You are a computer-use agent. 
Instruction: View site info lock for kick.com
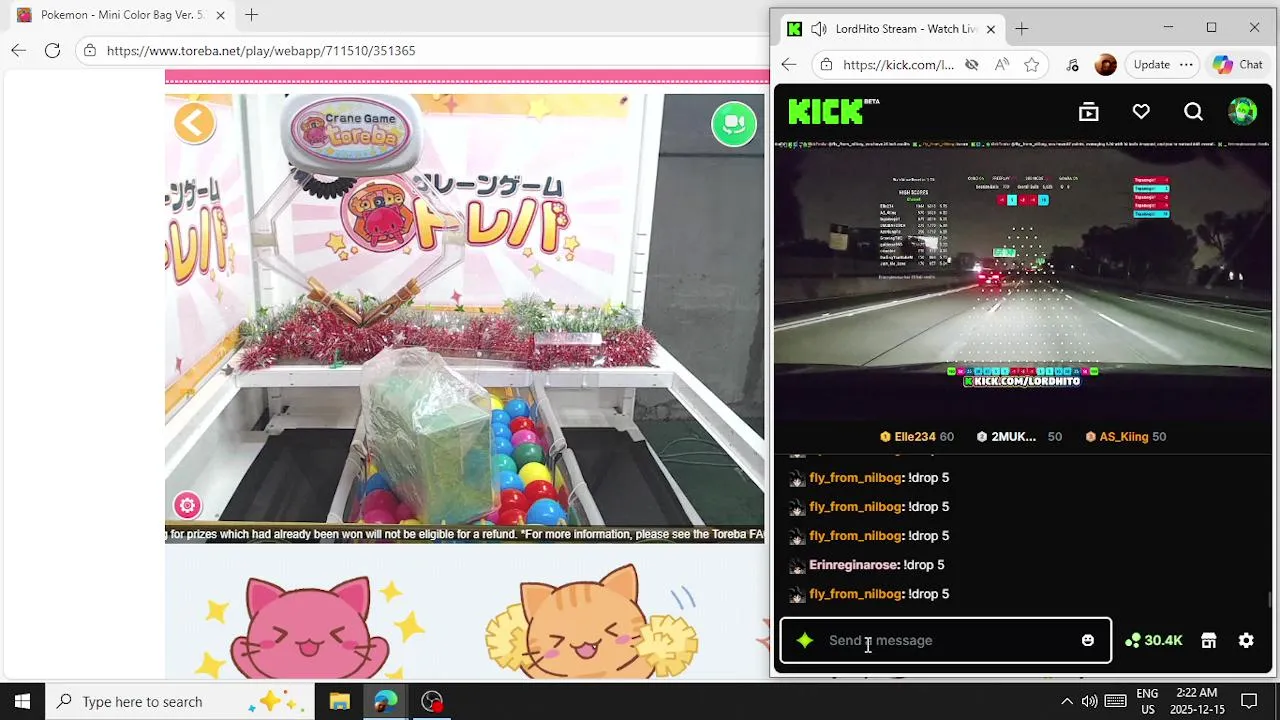(x=826, y=65)
